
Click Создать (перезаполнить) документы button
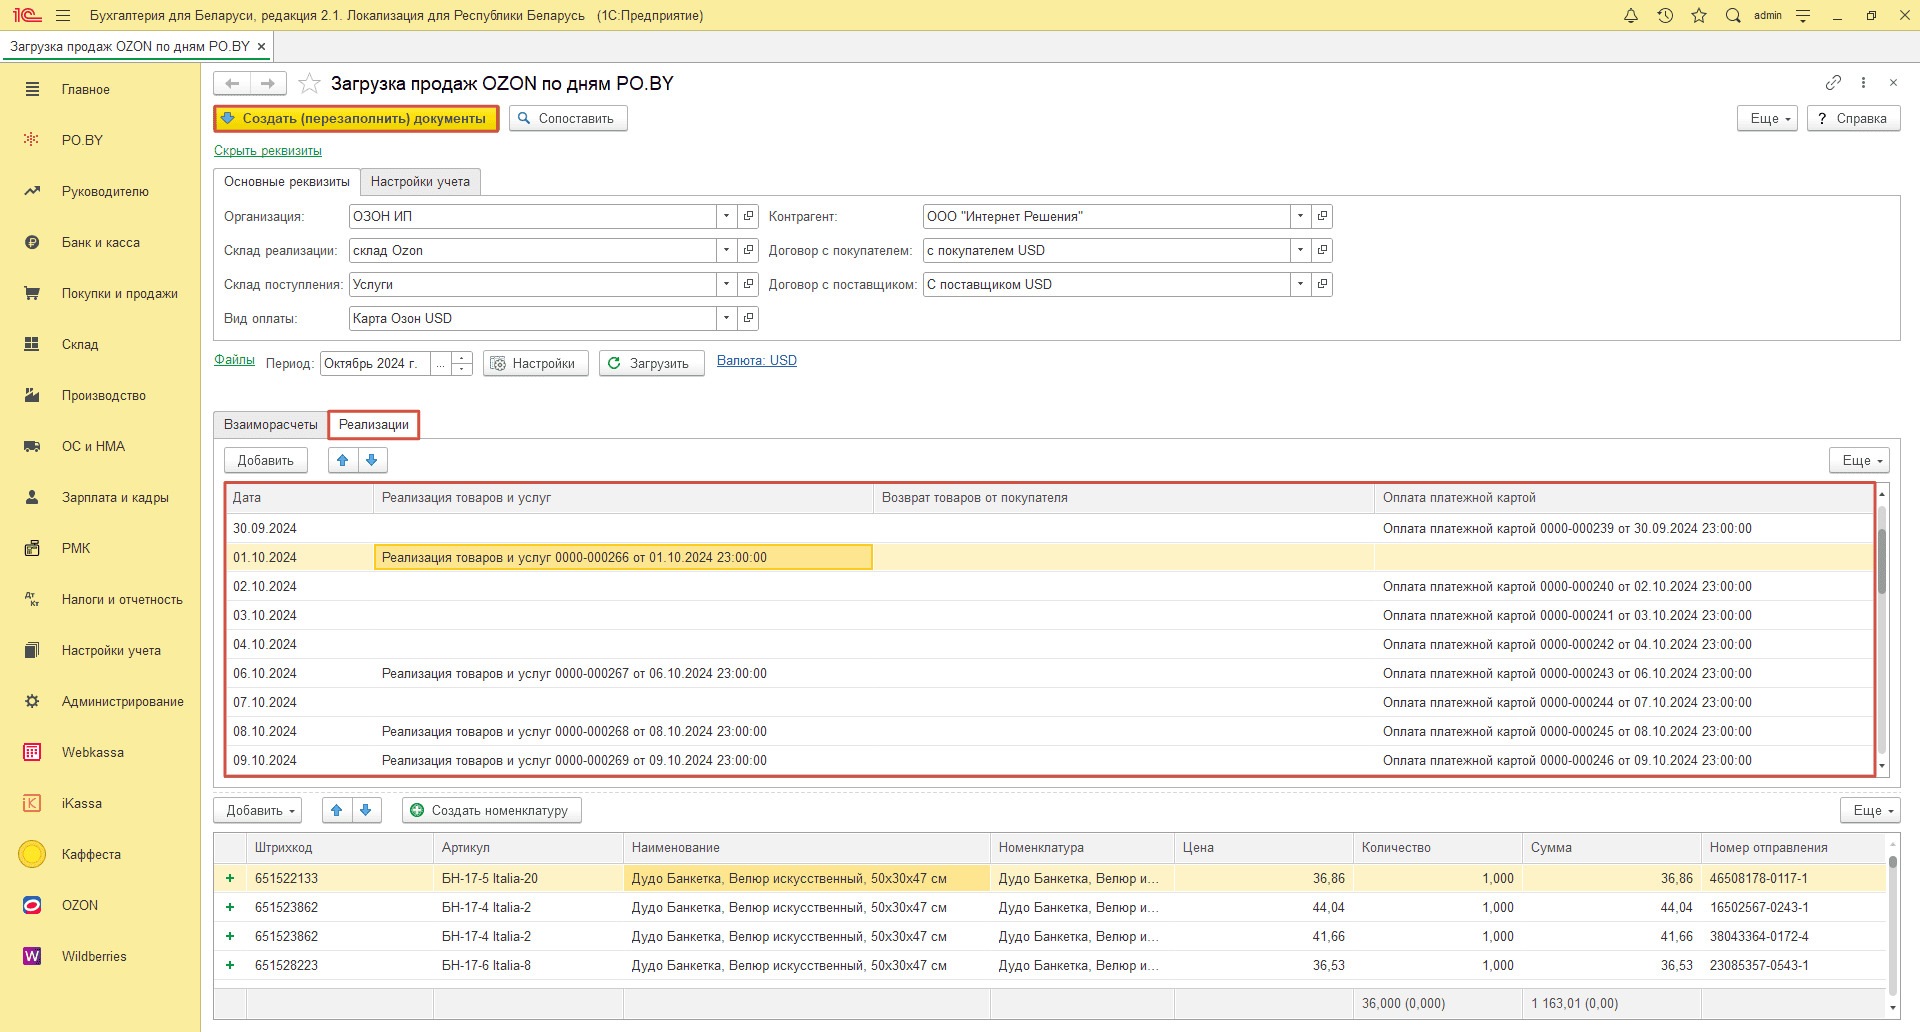(x=356, y=118)
